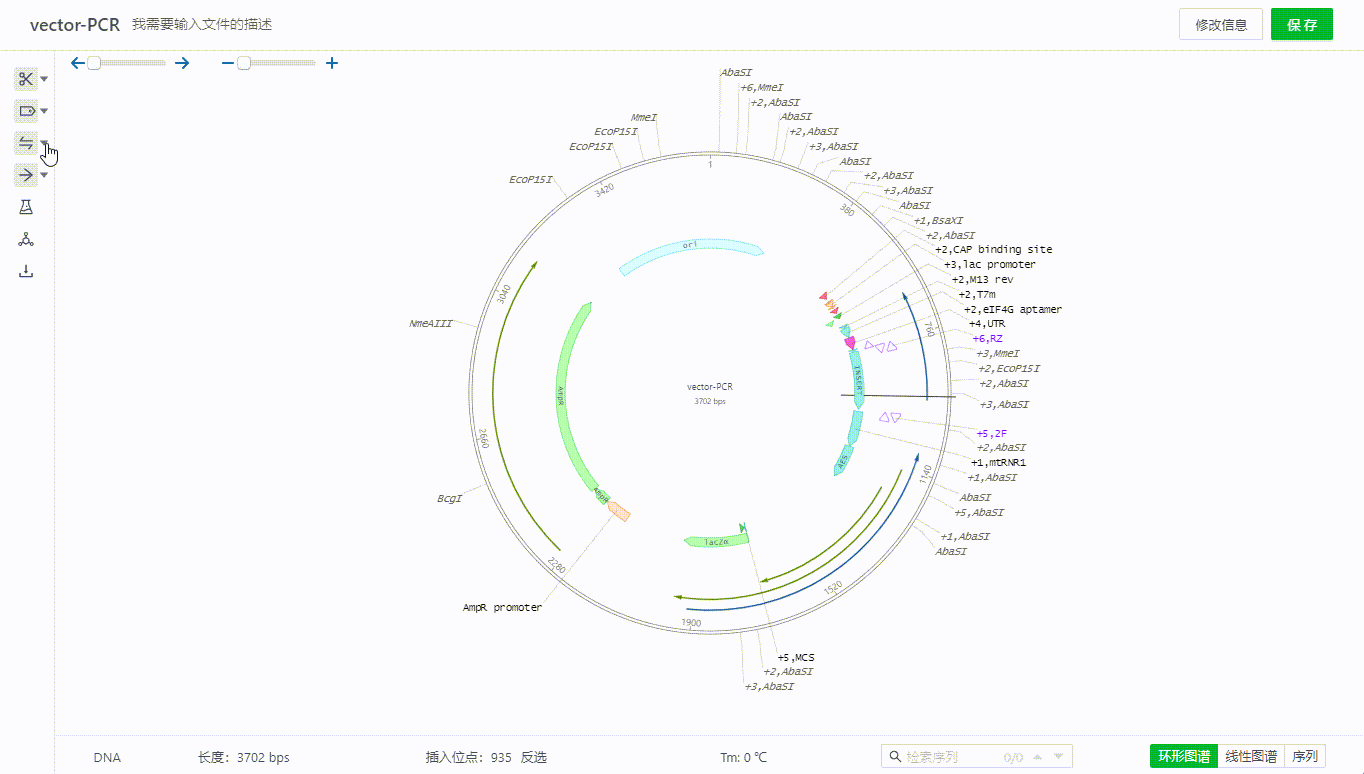Click the right arrow primer icon

(26, 175)
